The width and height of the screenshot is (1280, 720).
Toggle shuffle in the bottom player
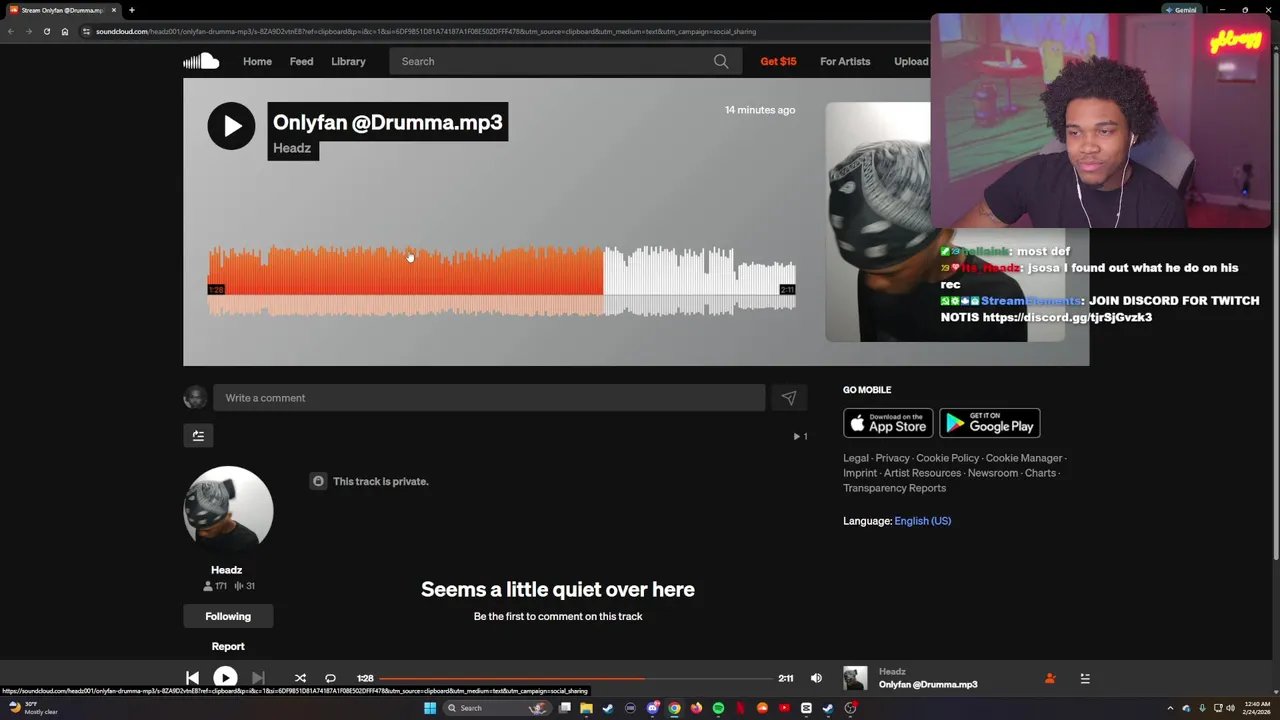point(300,678)
